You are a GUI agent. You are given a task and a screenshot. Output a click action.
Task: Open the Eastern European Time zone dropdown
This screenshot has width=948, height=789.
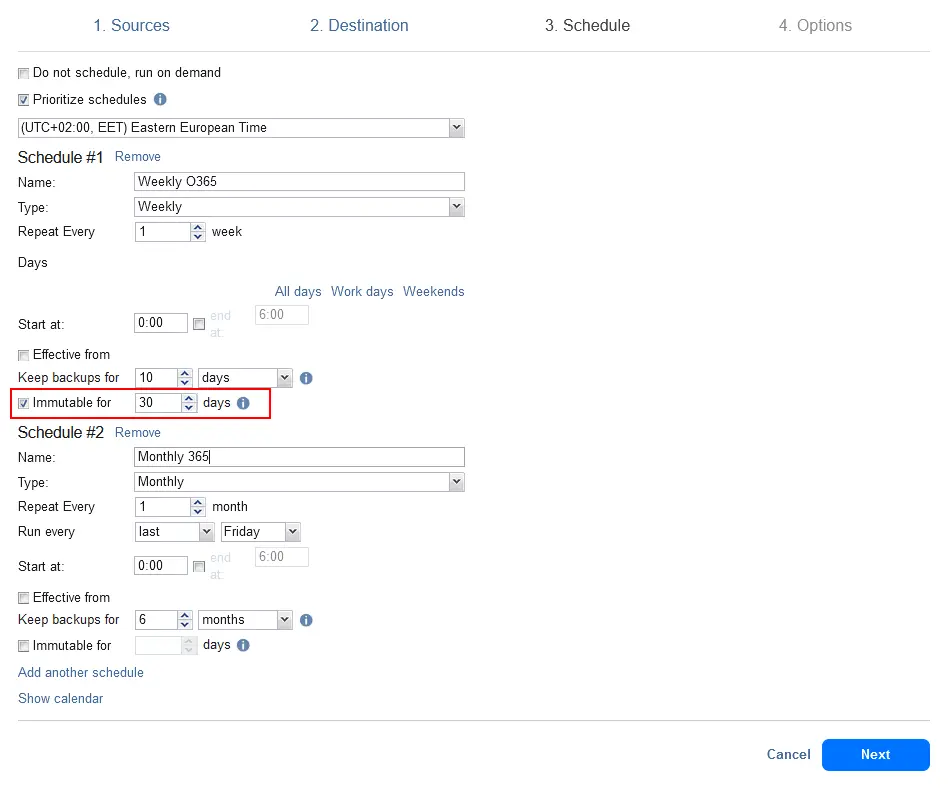click(x=456, y=128)
